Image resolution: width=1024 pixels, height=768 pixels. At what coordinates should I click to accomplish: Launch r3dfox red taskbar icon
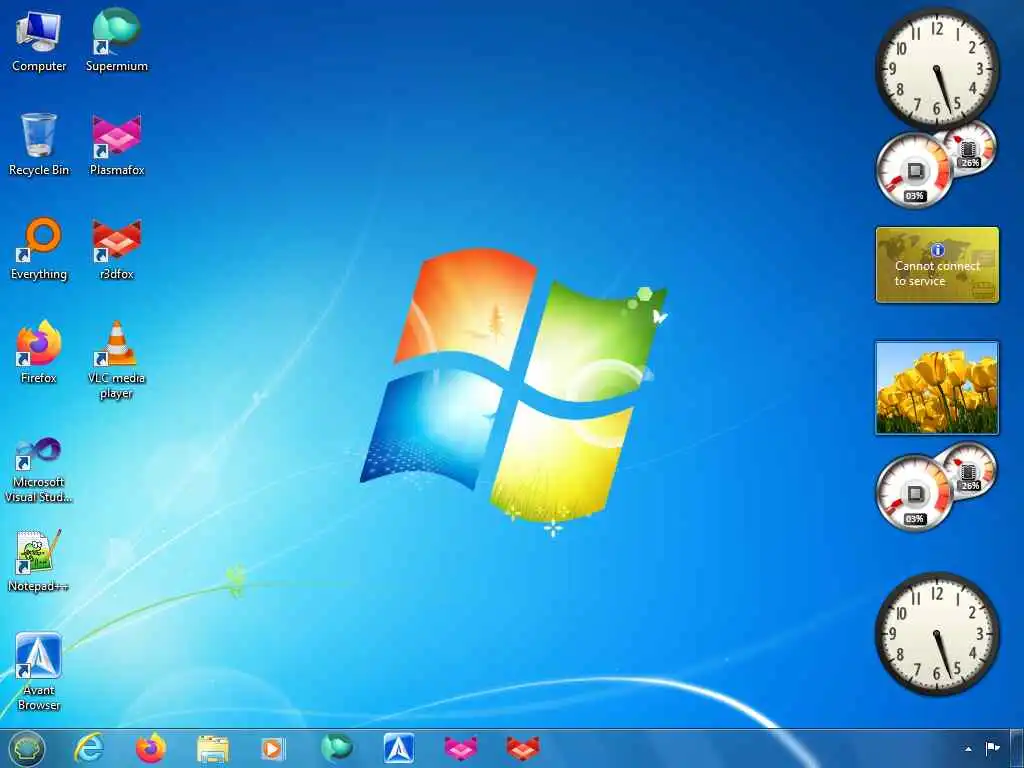pos(522,748)
